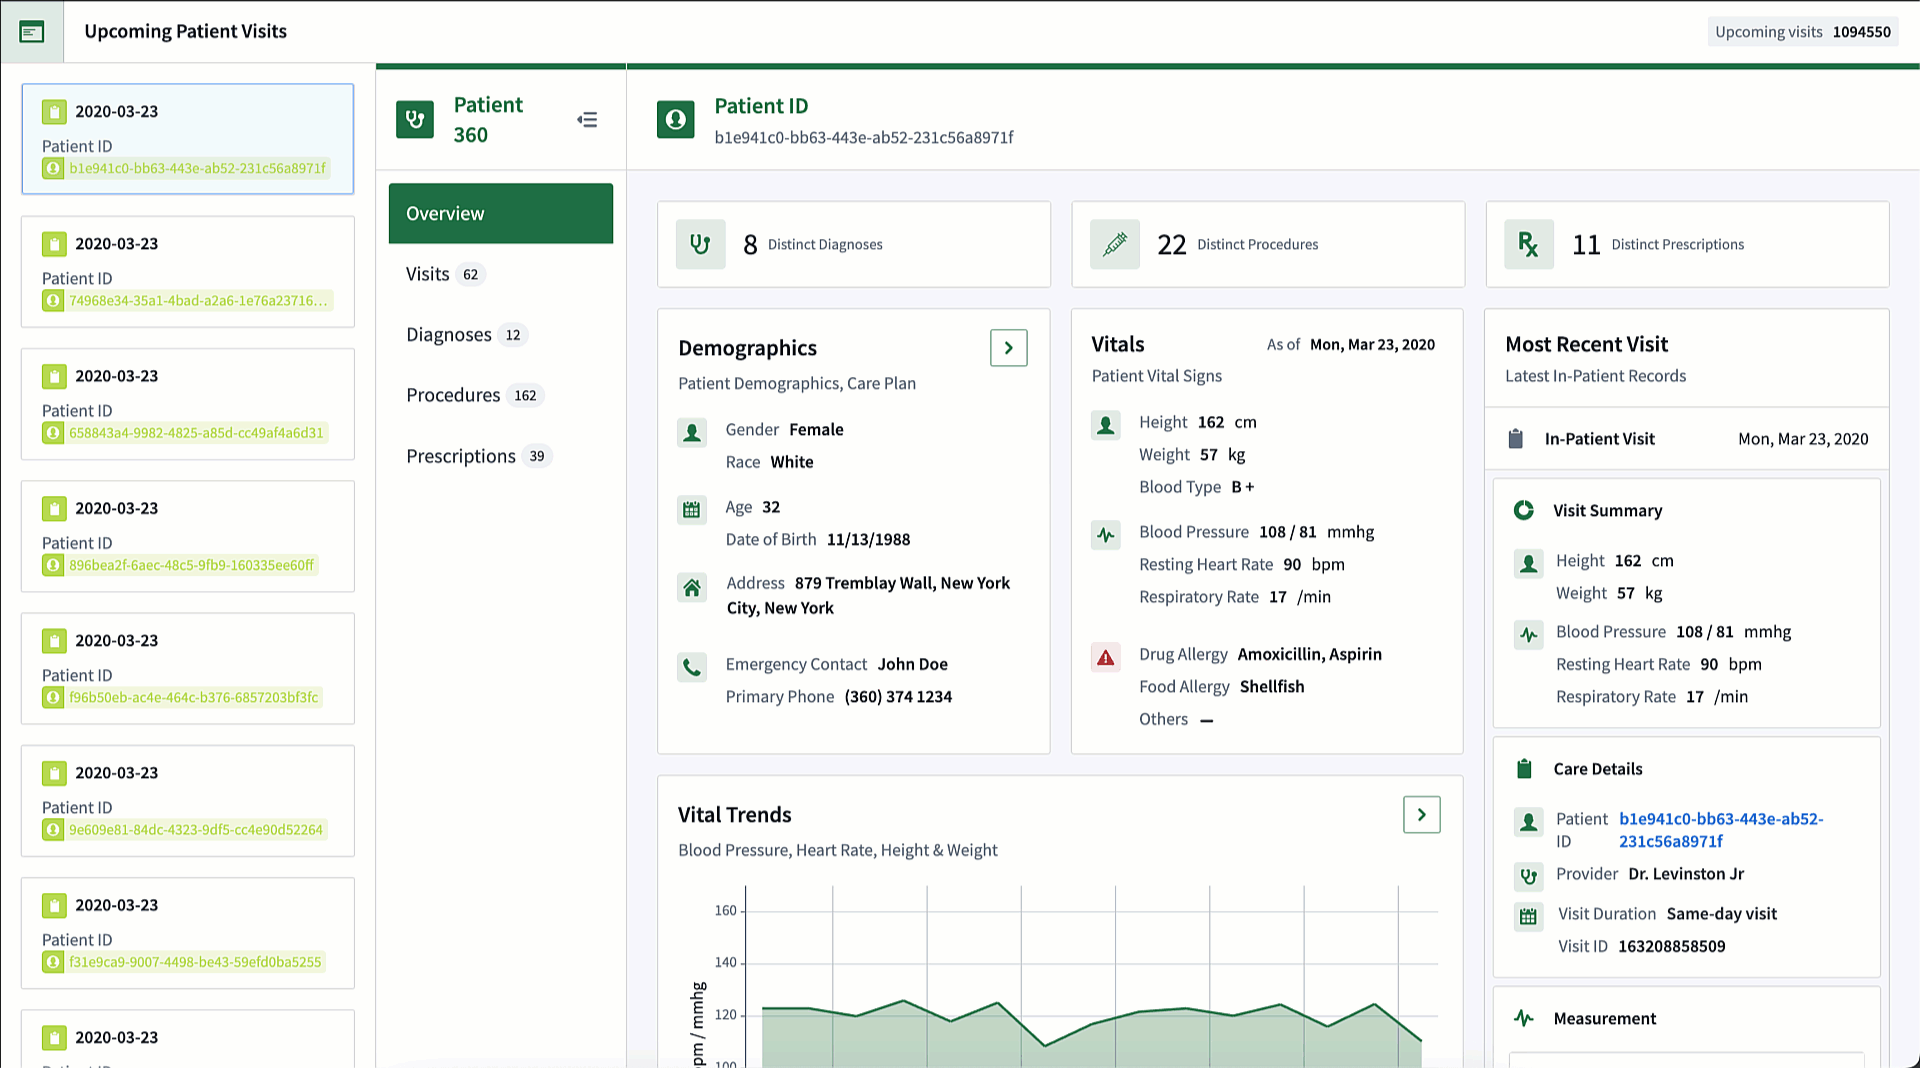Click the Patient 360 stethoscope icon

[x=415, y=119]
